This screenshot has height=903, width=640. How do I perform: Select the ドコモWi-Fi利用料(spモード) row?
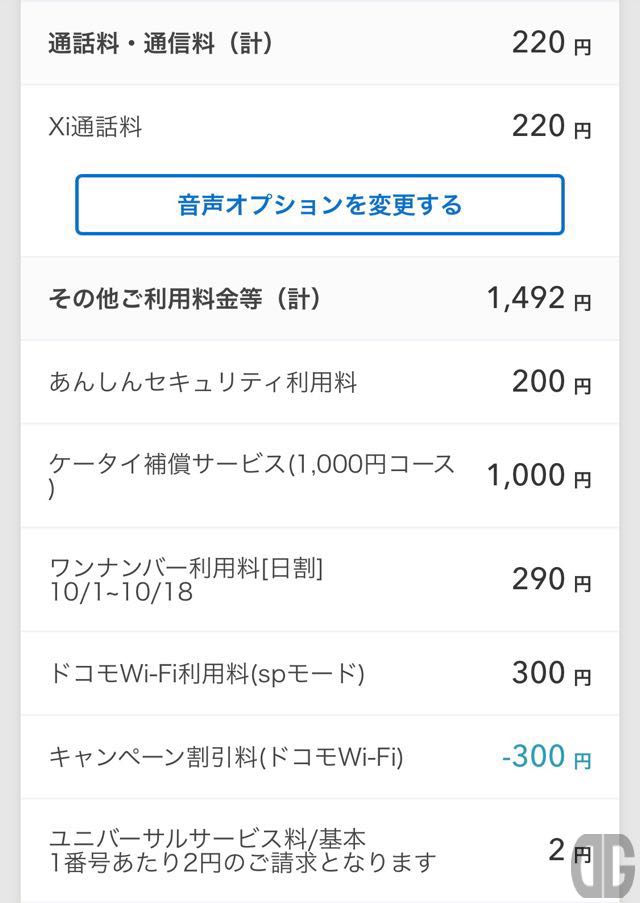[x=320, y=674]
